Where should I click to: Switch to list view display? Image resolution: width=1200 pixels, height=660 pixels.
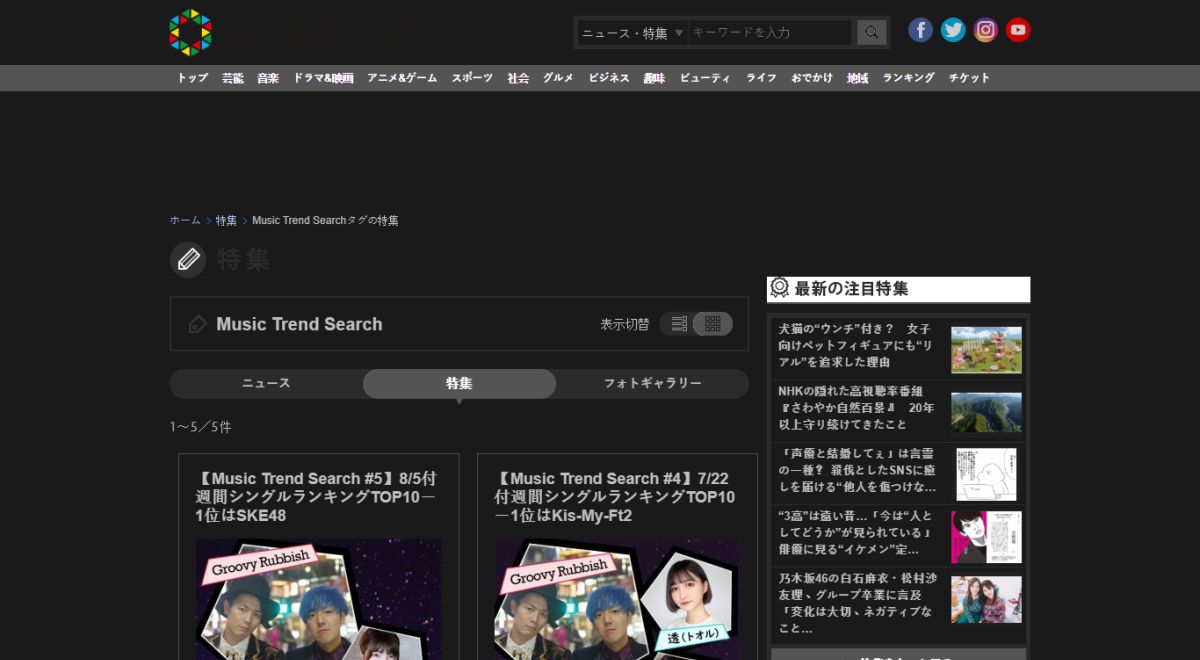(x=679, y=324)
